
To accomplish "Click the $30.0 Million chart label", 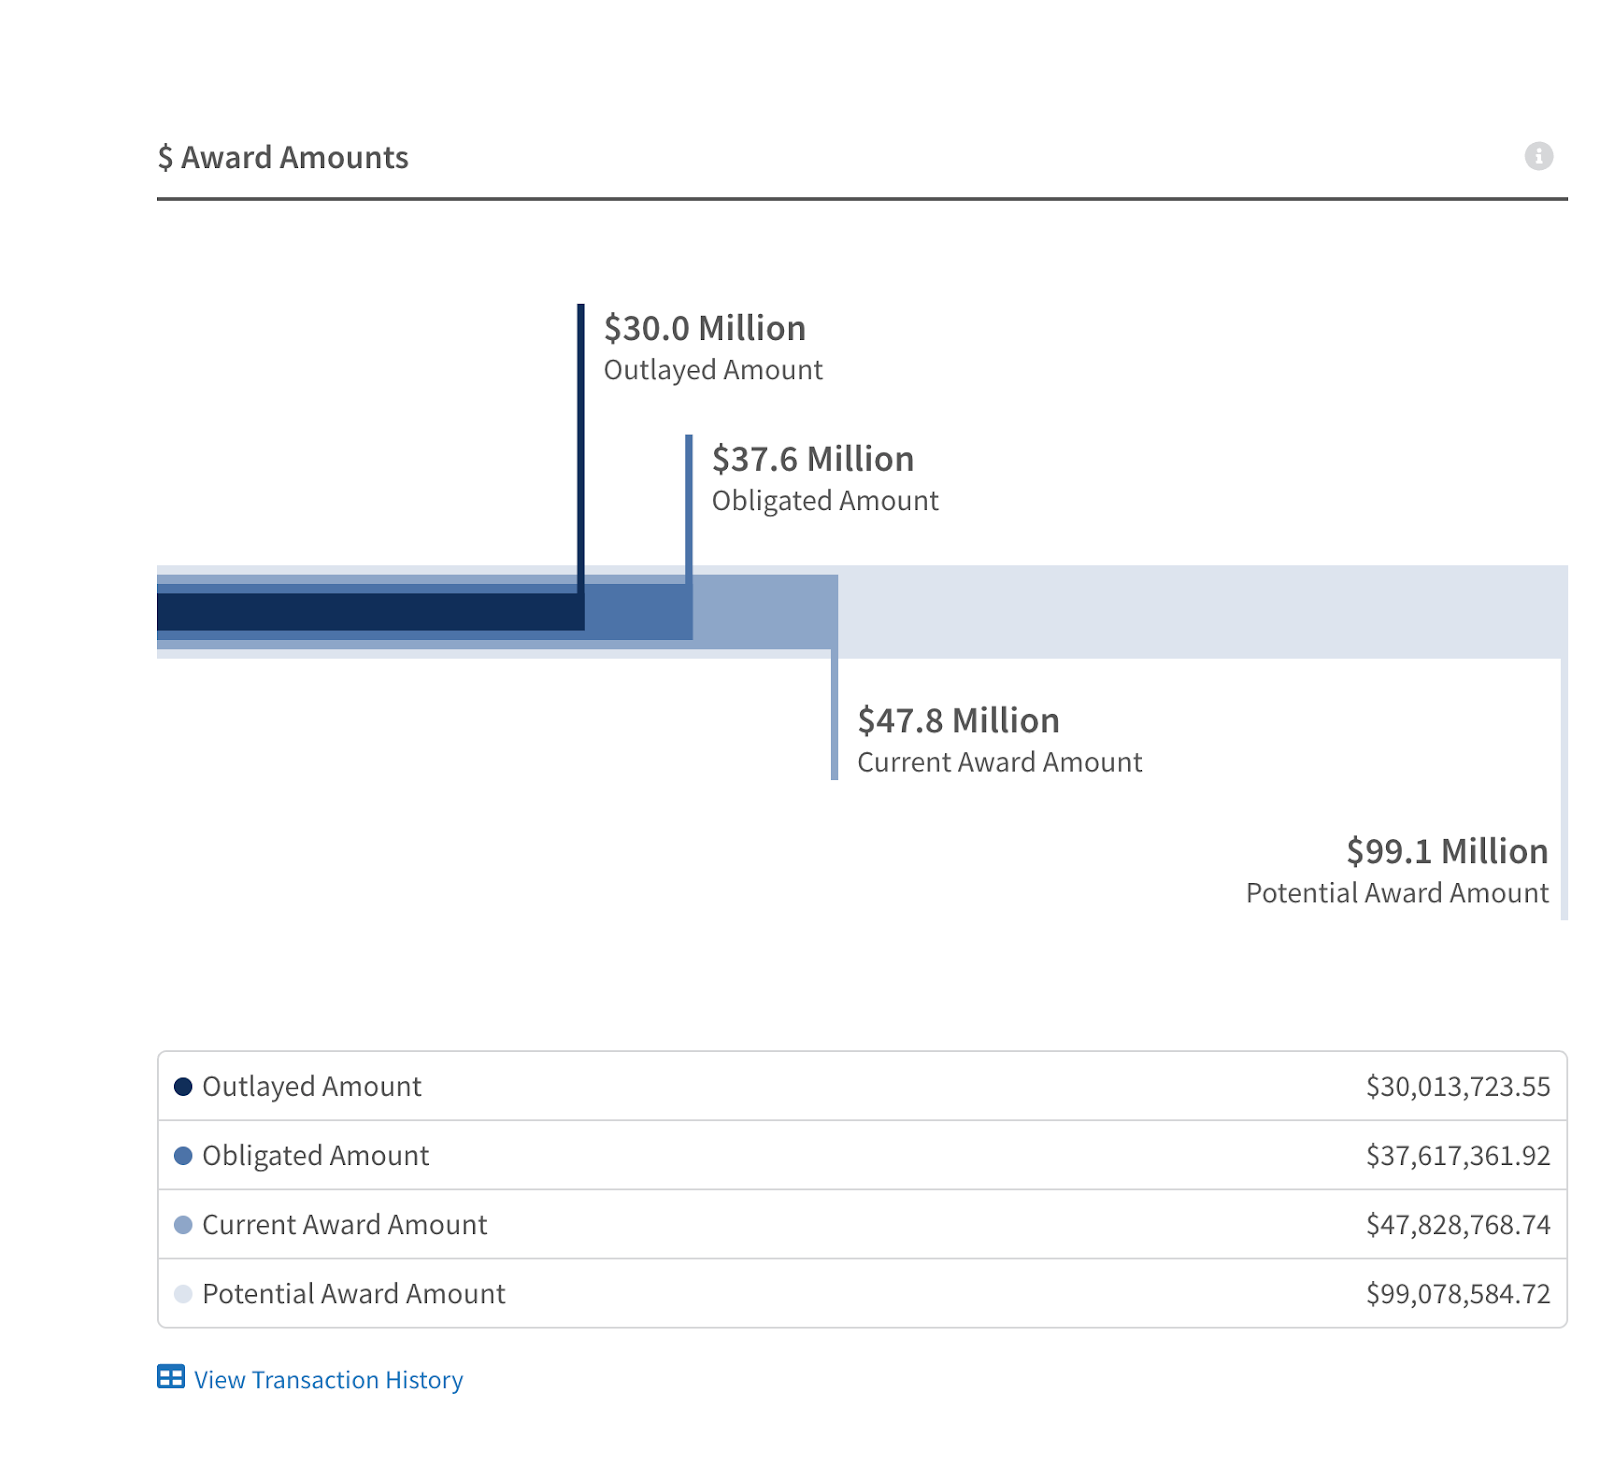I will coord(704,328).
